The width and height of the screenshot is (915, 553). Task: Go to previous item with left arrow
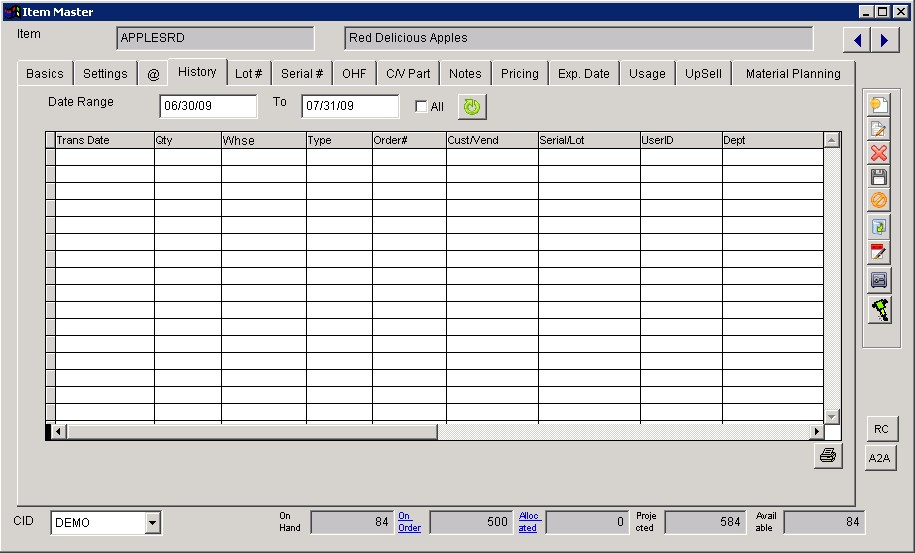tap(857, 40)
